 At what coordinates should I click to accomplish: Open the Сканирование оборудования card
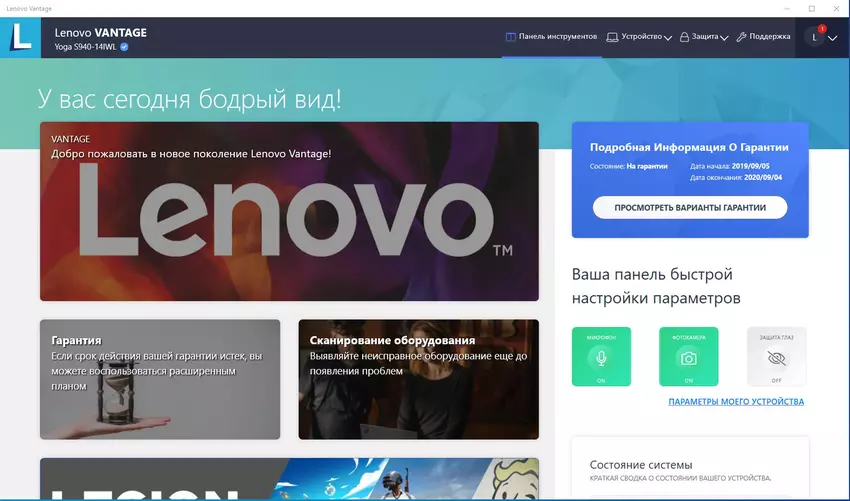click(418, 380)
